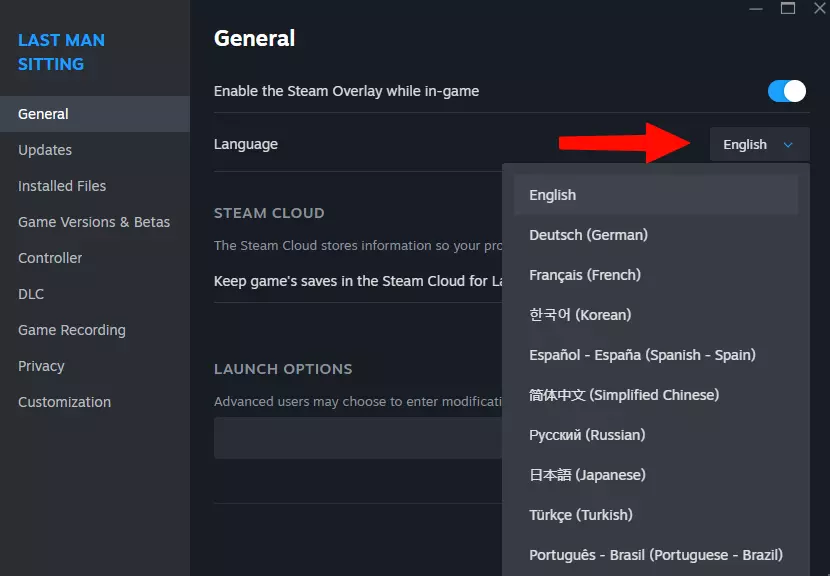
Task: Go to Game Versions & Betas tab
Action: 94,222
